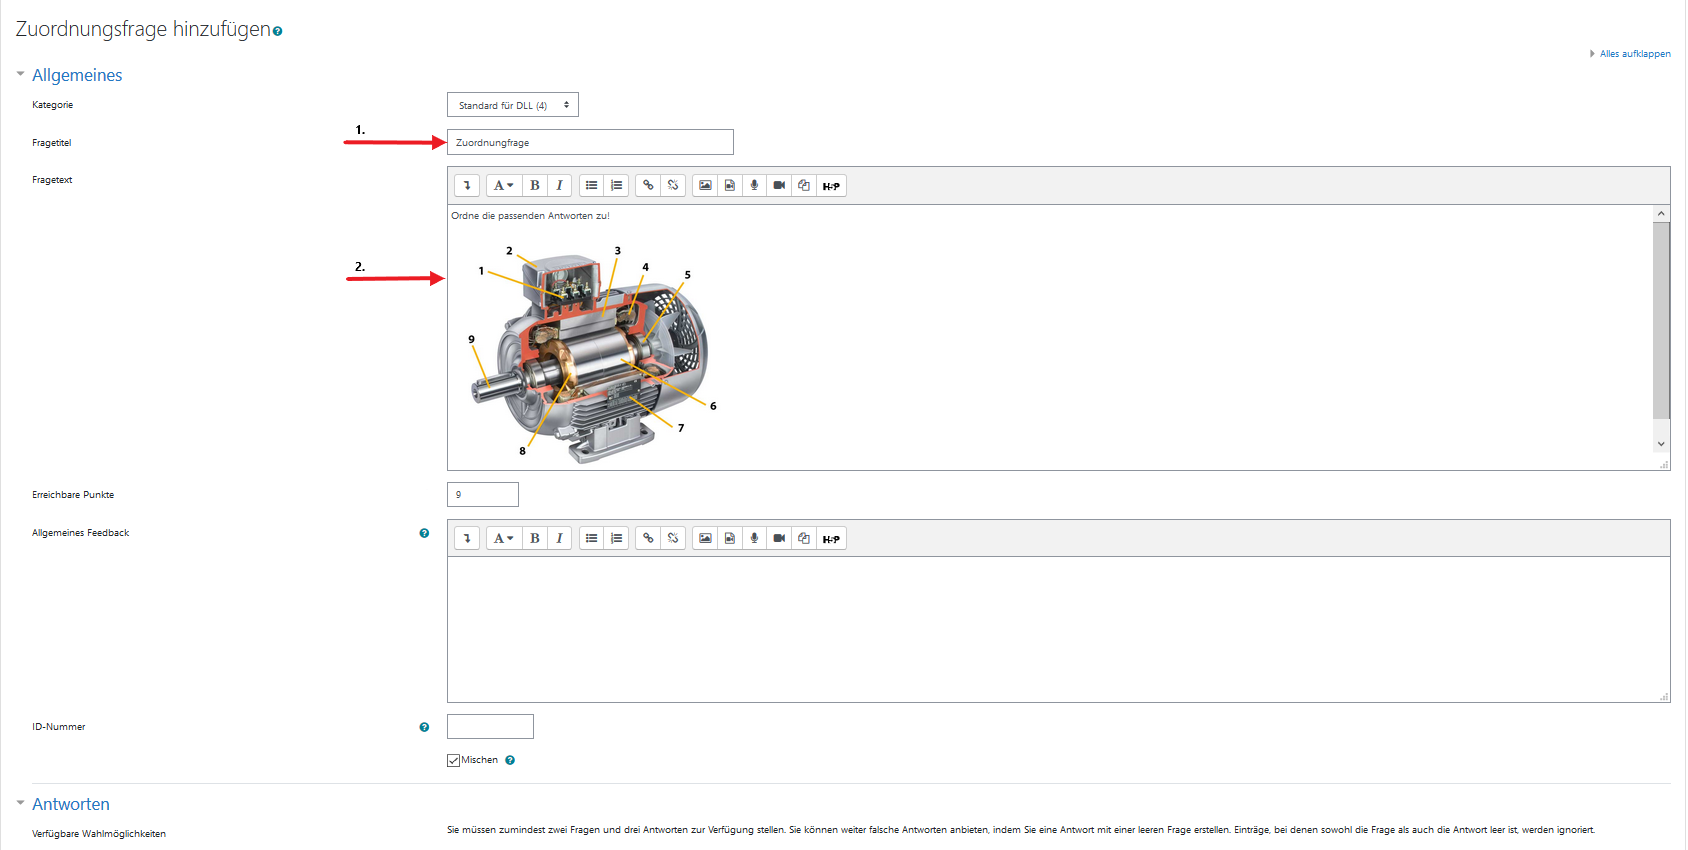This screenshot has width=1688, height=850.
Task: Click the Erreichbare Punkte input field
Action: point(483,495)
